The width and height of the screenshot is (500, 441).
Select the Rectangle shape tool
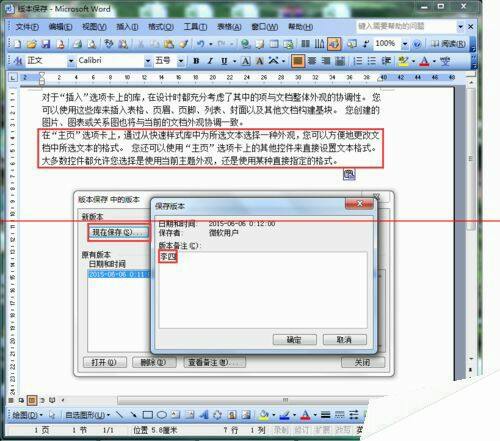[x=148, y=415]
